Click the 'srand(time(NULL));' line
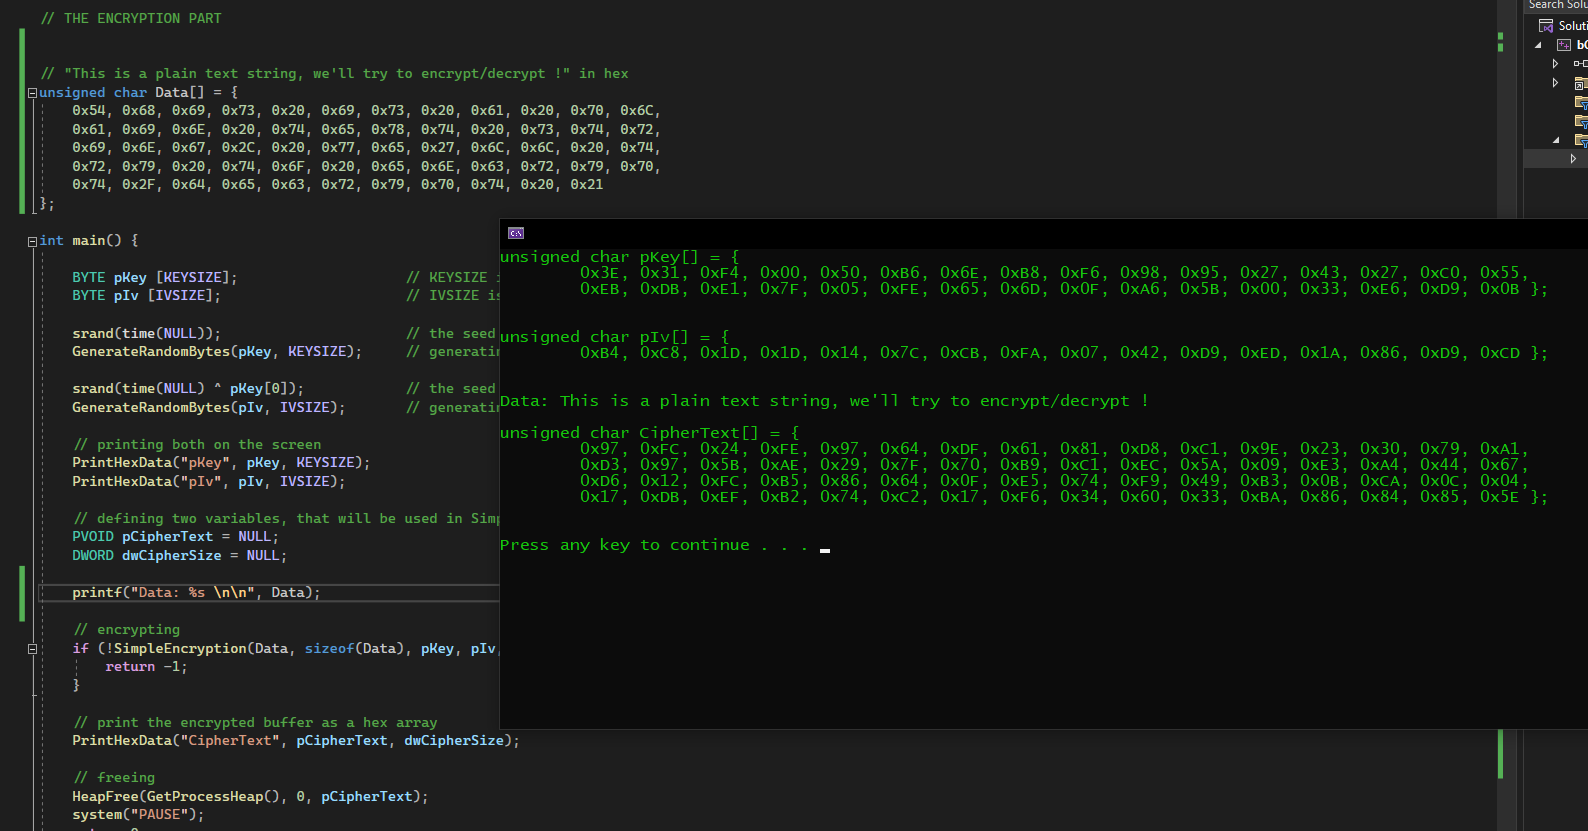Screen dimensions: 1588x831 point(146,334)
